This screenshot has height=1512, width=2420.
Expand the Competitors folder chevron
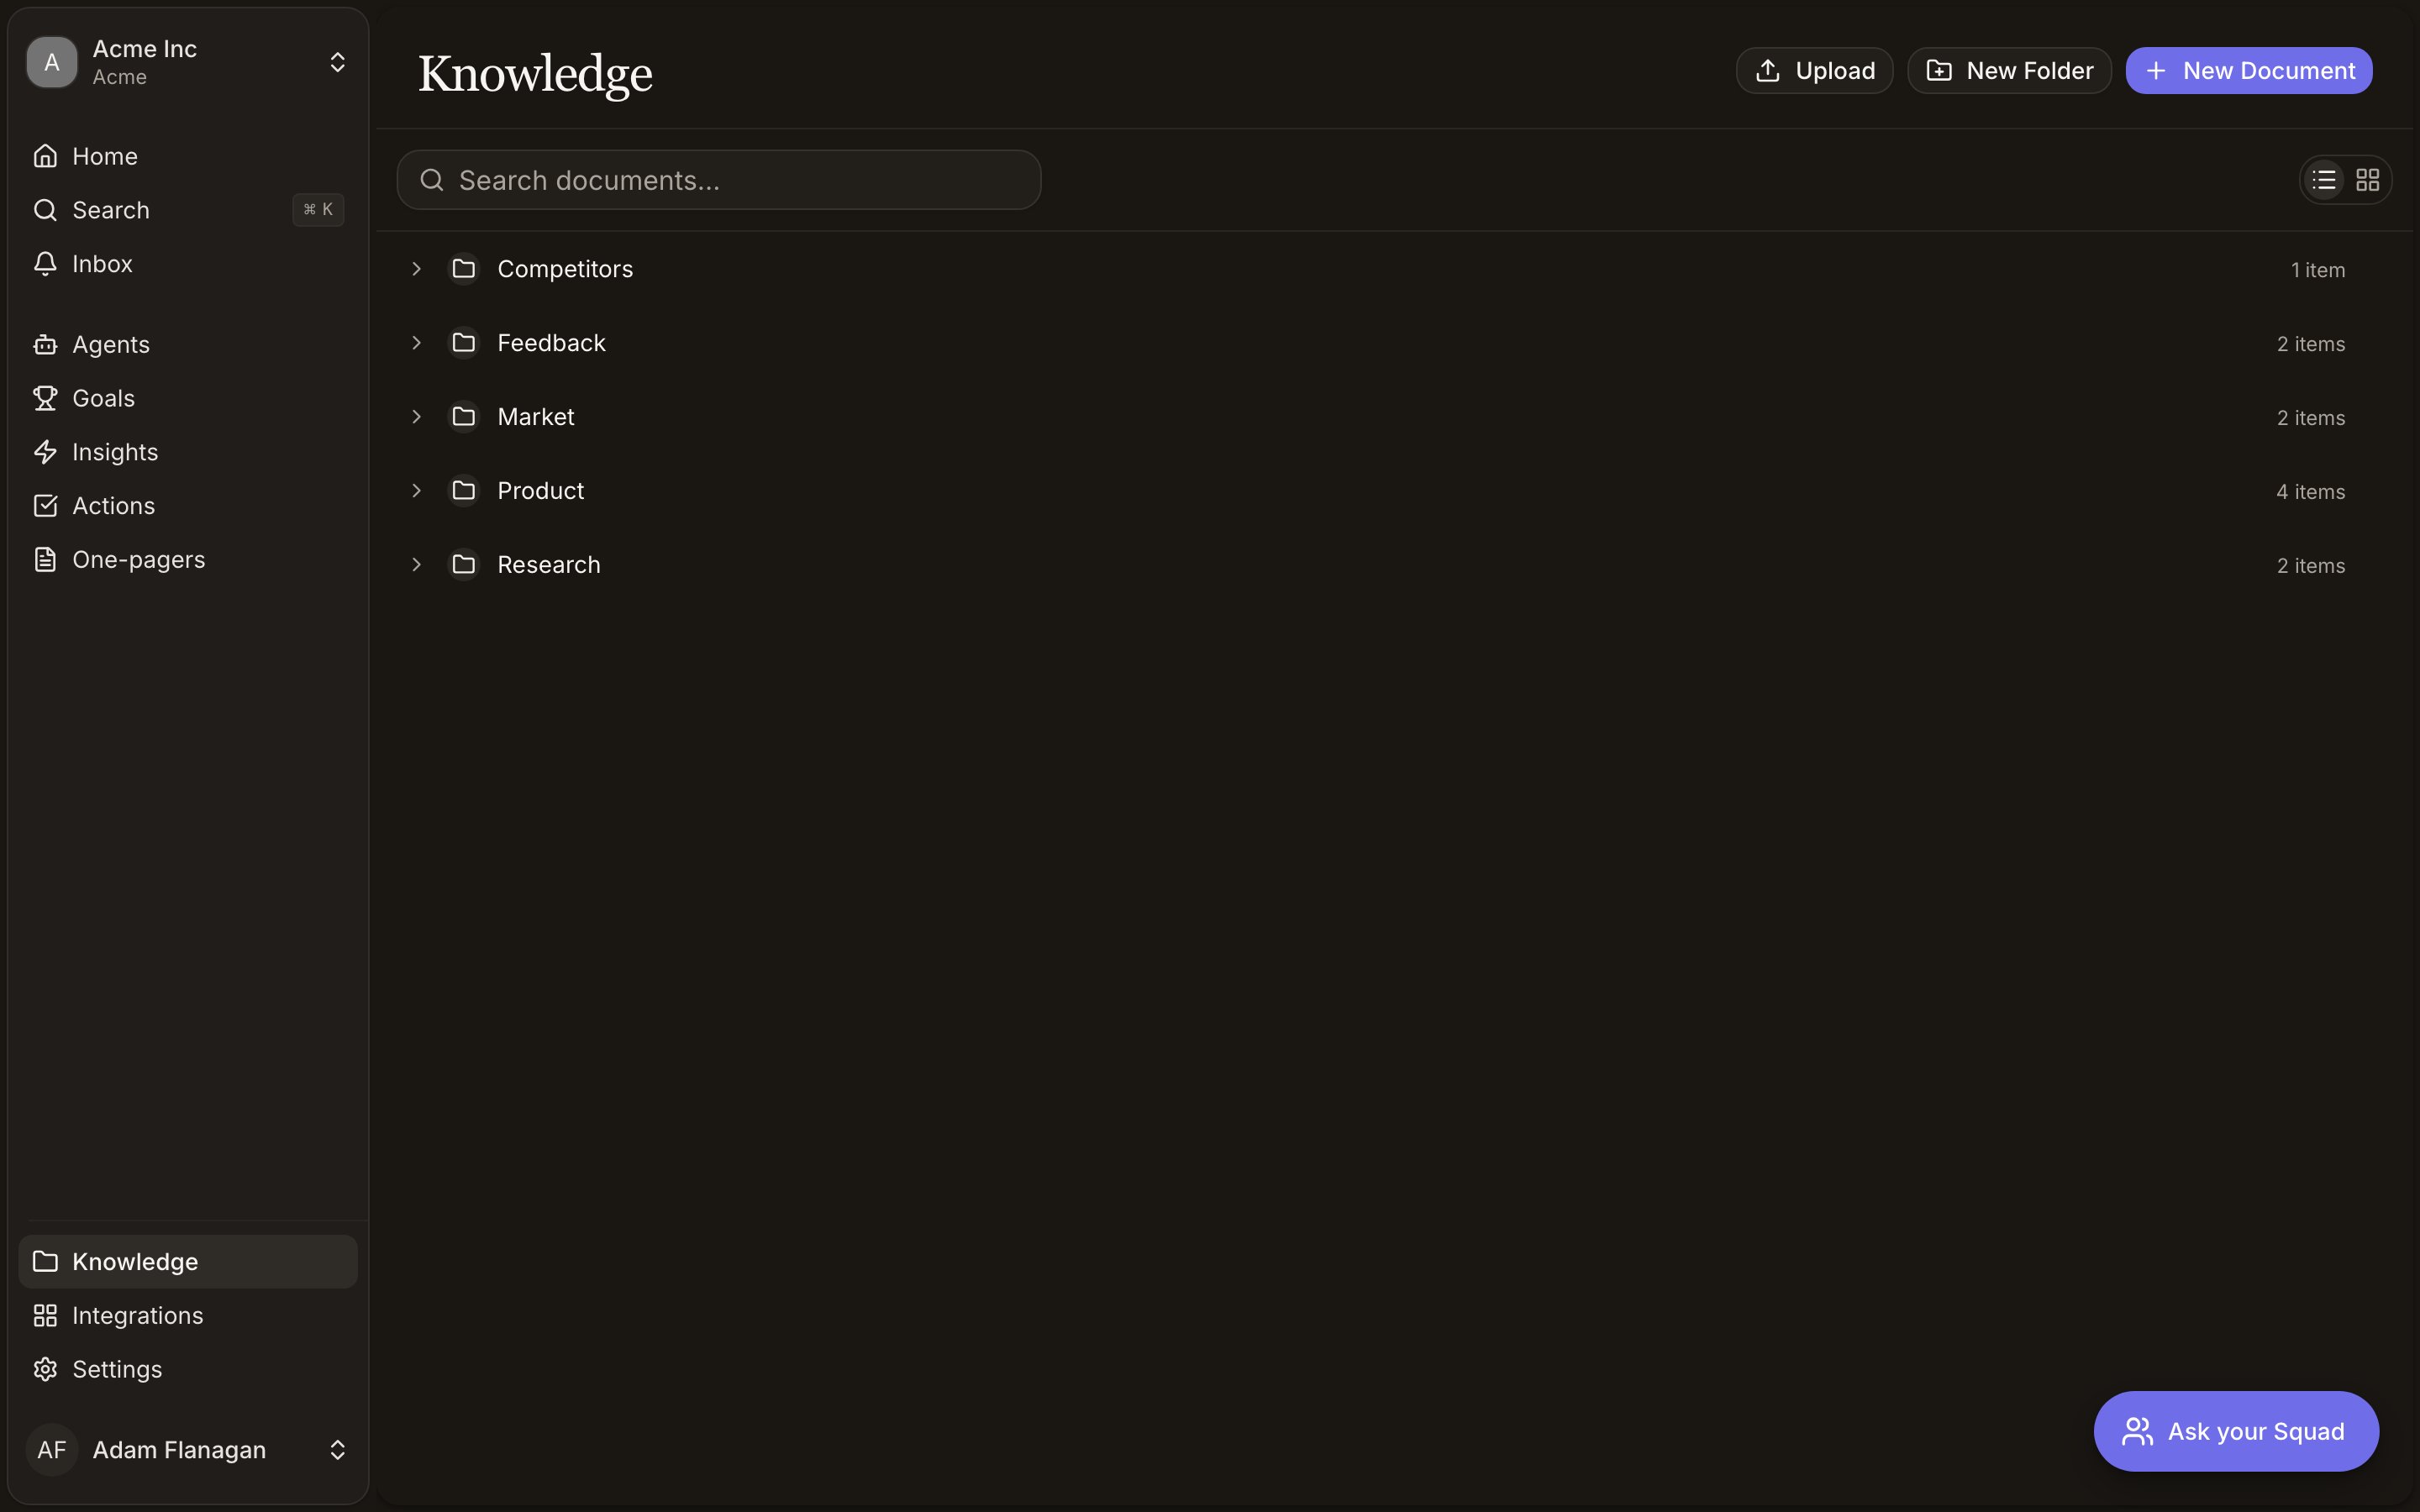click(417, 269)
